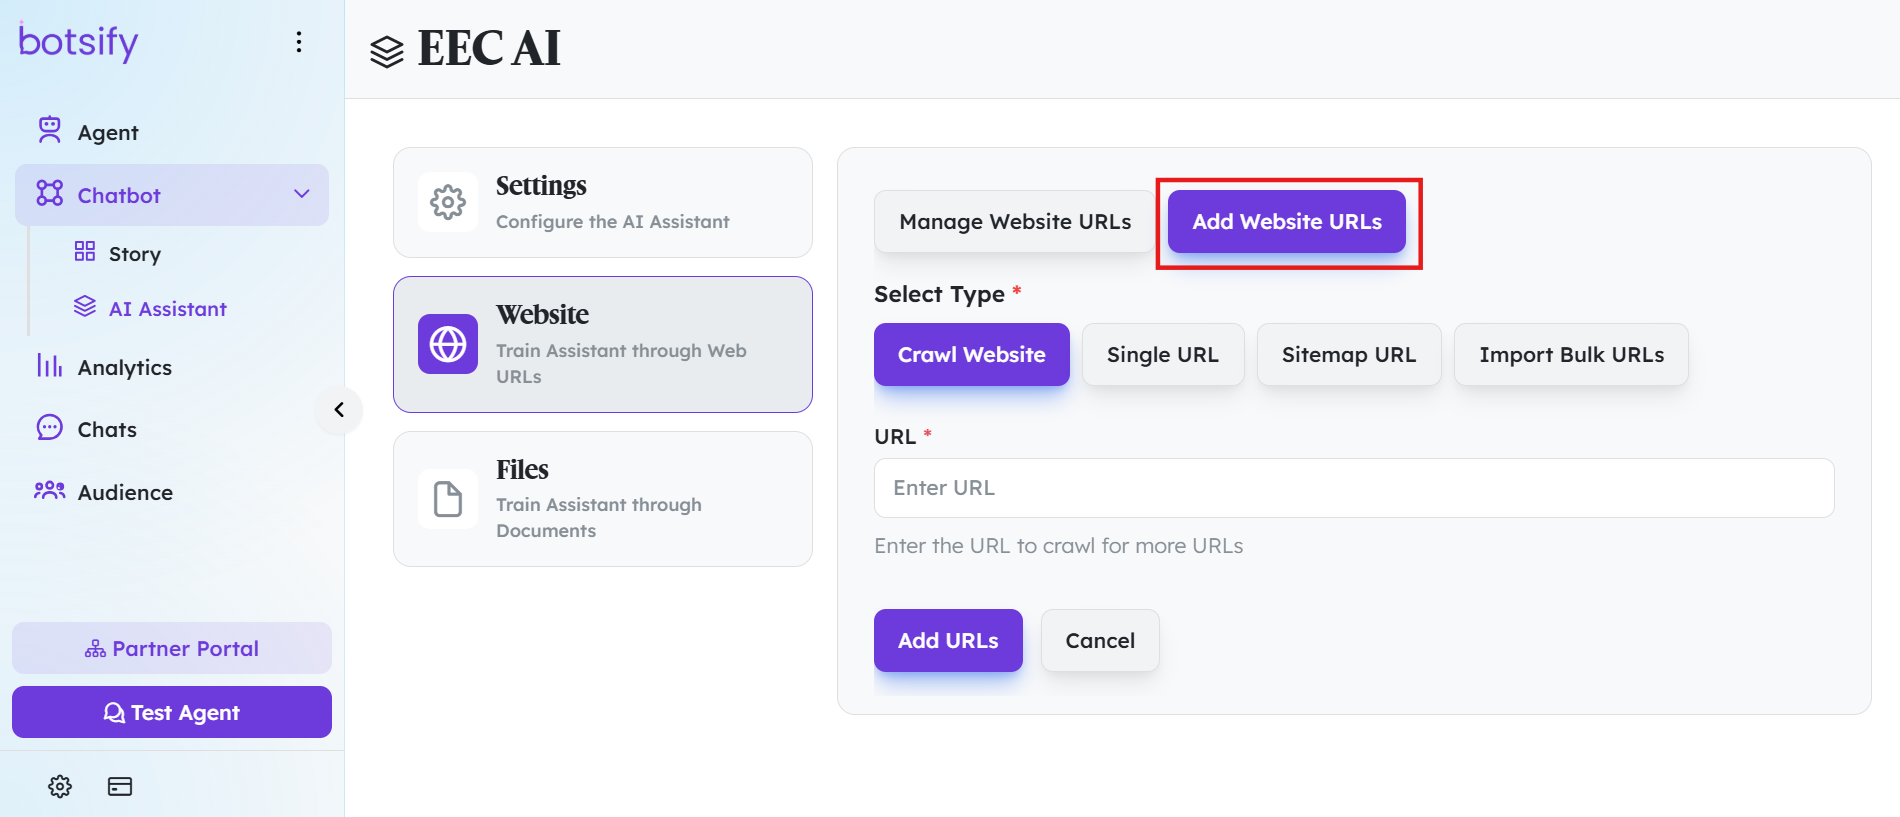Collapse the Chatbot menu chevron
1900x817 pixels.
tap(302, 194)
